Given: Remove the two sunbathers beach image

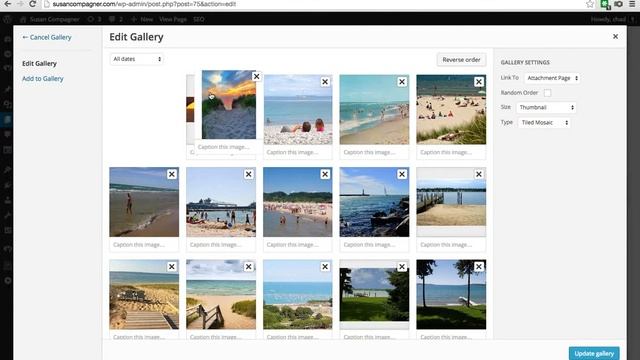Looking at the screenshot, I should click(325, 82).
